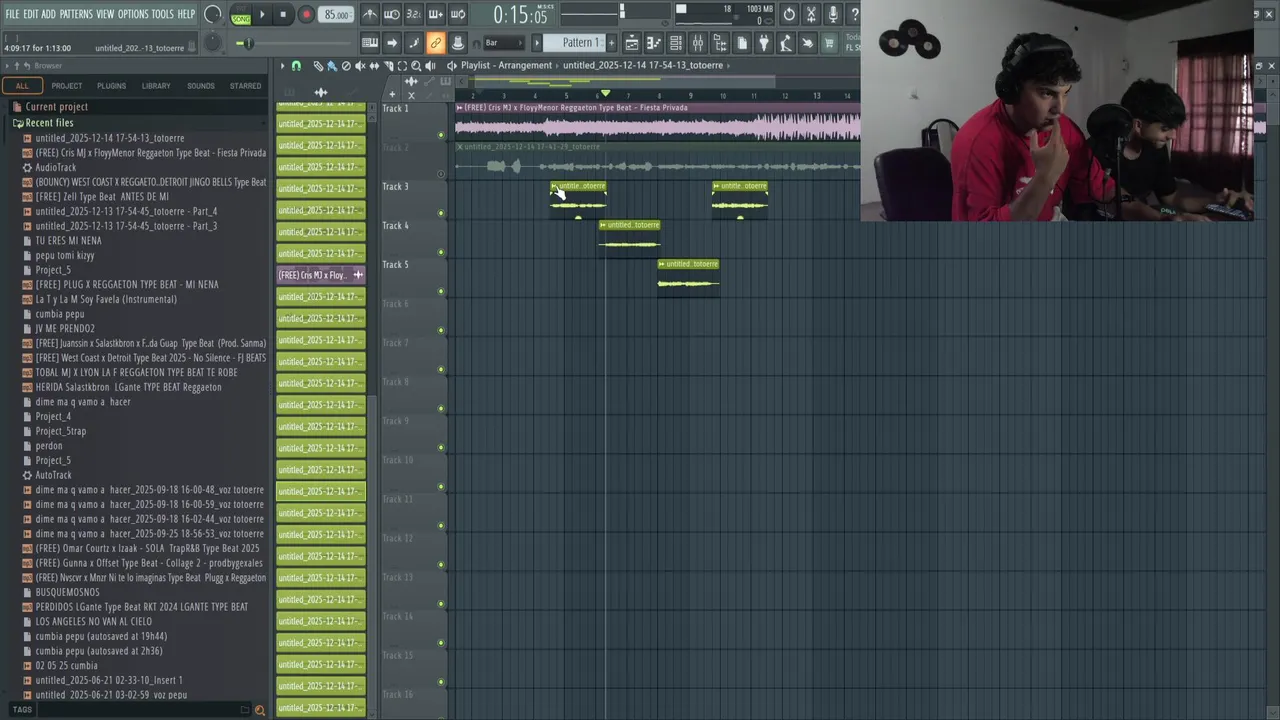Image resolution: width=1280 pixels, height=720 pixels.
Task: Enable typing keyboard to piano
Action: click(370, 43)
